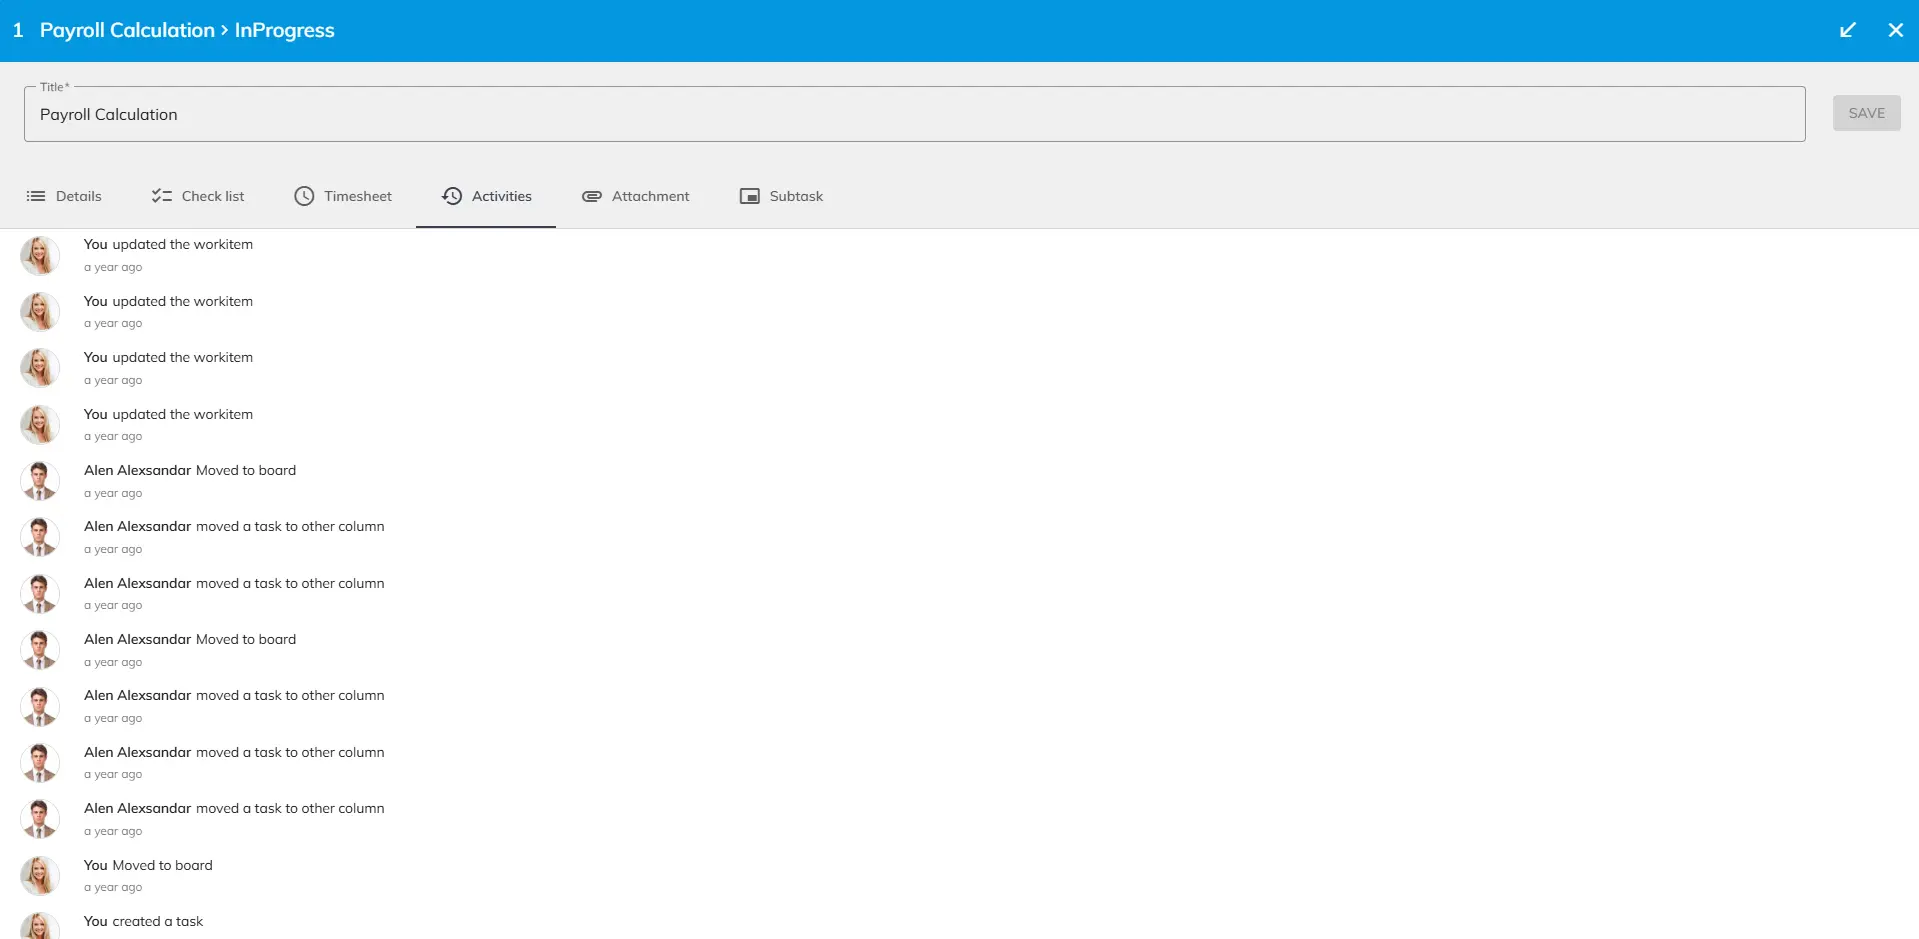Open the Timesheet tab
This screenshot has height=939, width=1919.
(x=357, y=196)
